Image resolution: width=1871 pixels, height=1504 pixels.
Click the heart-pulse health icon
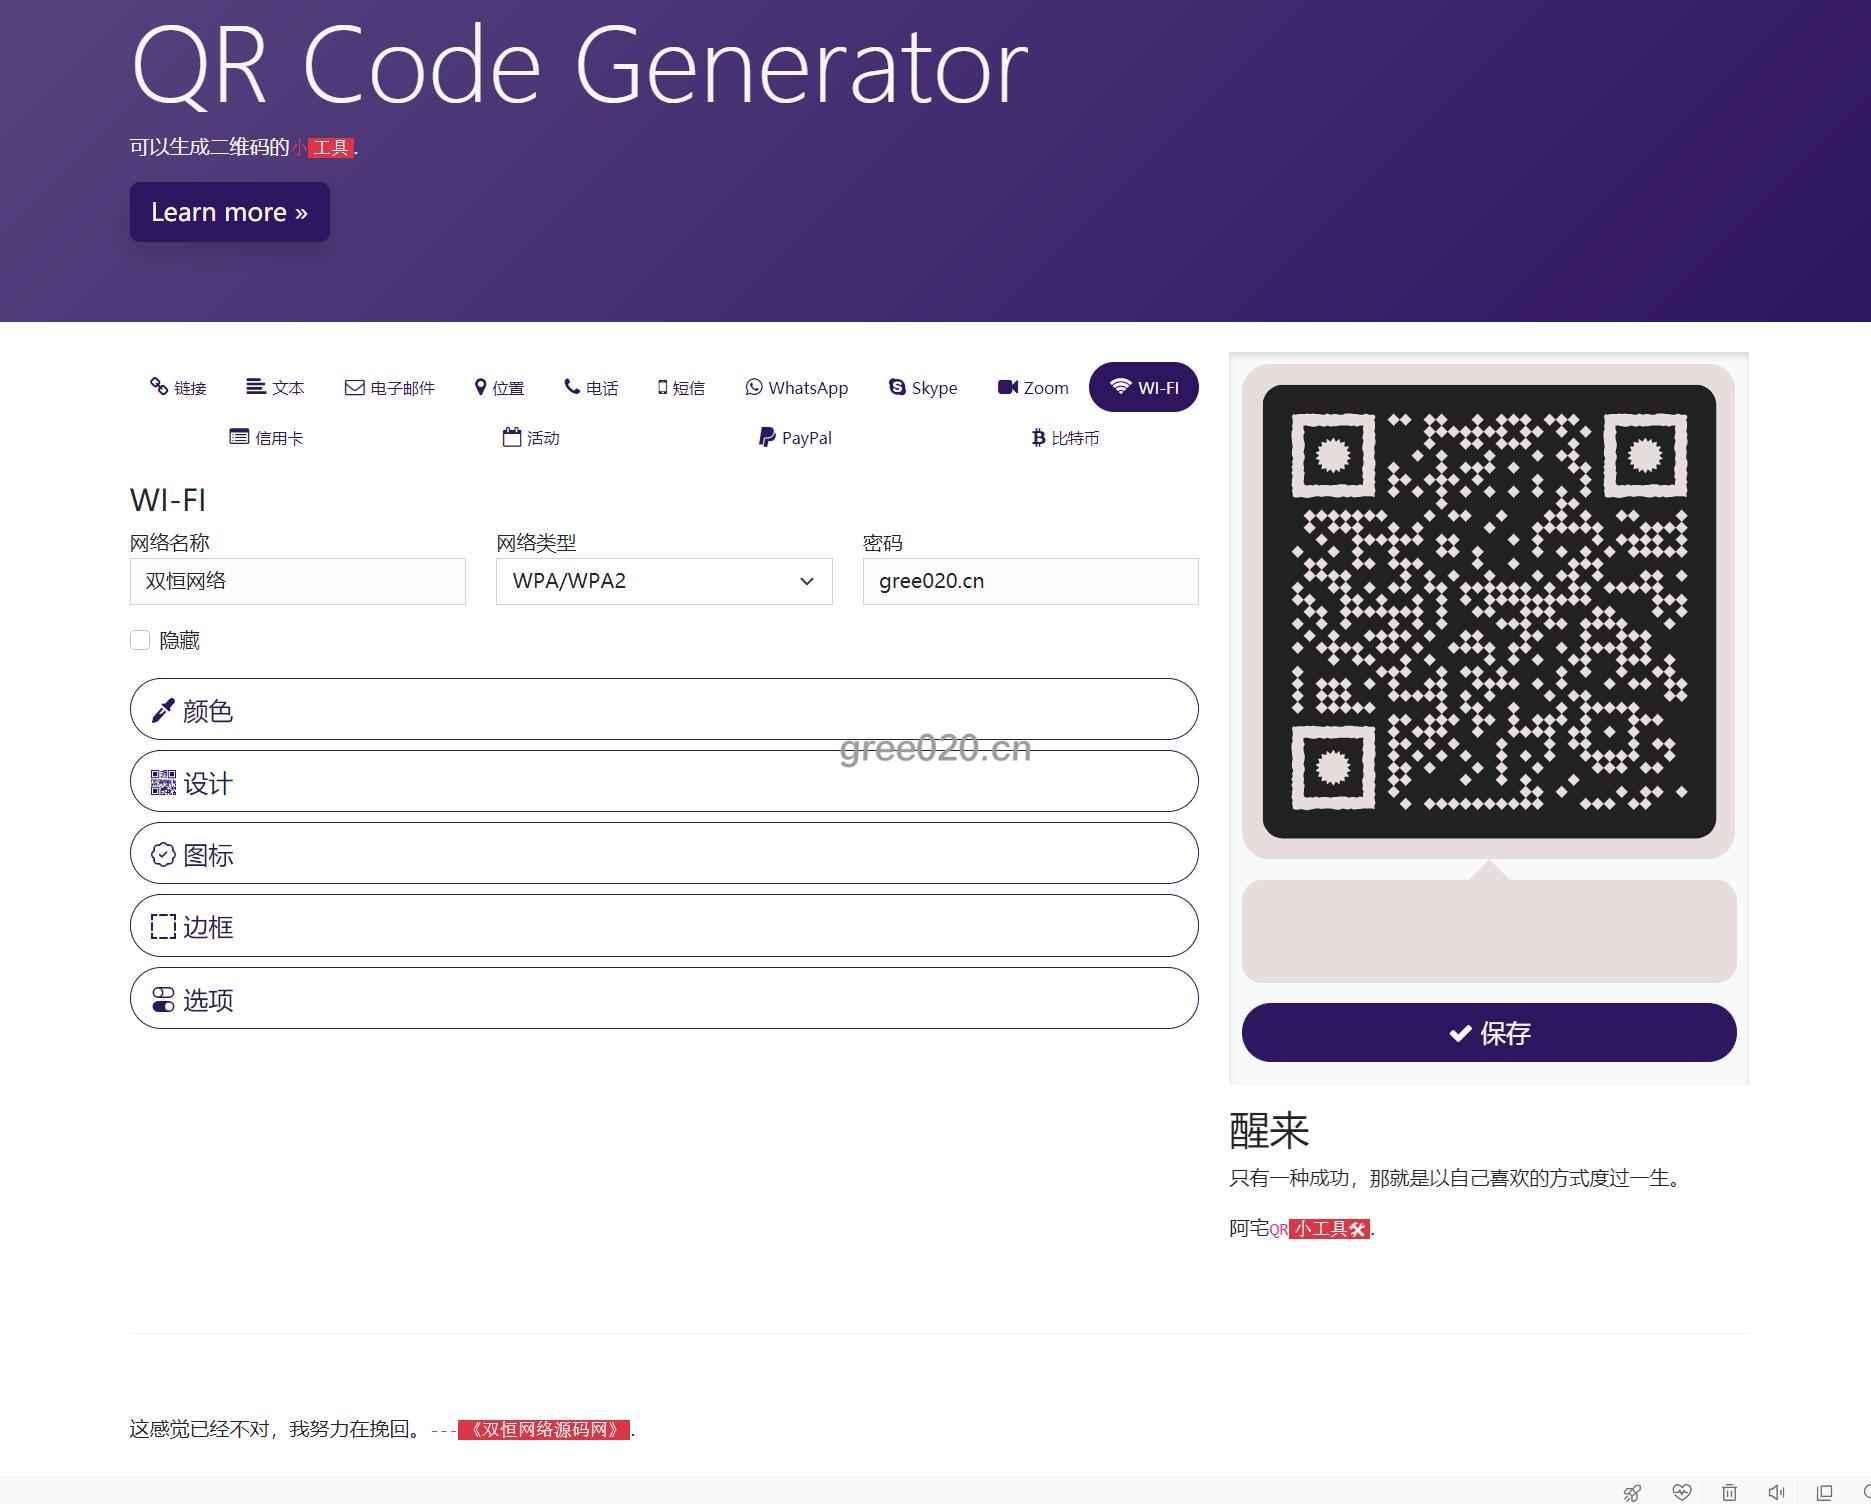[1681, 1492]
